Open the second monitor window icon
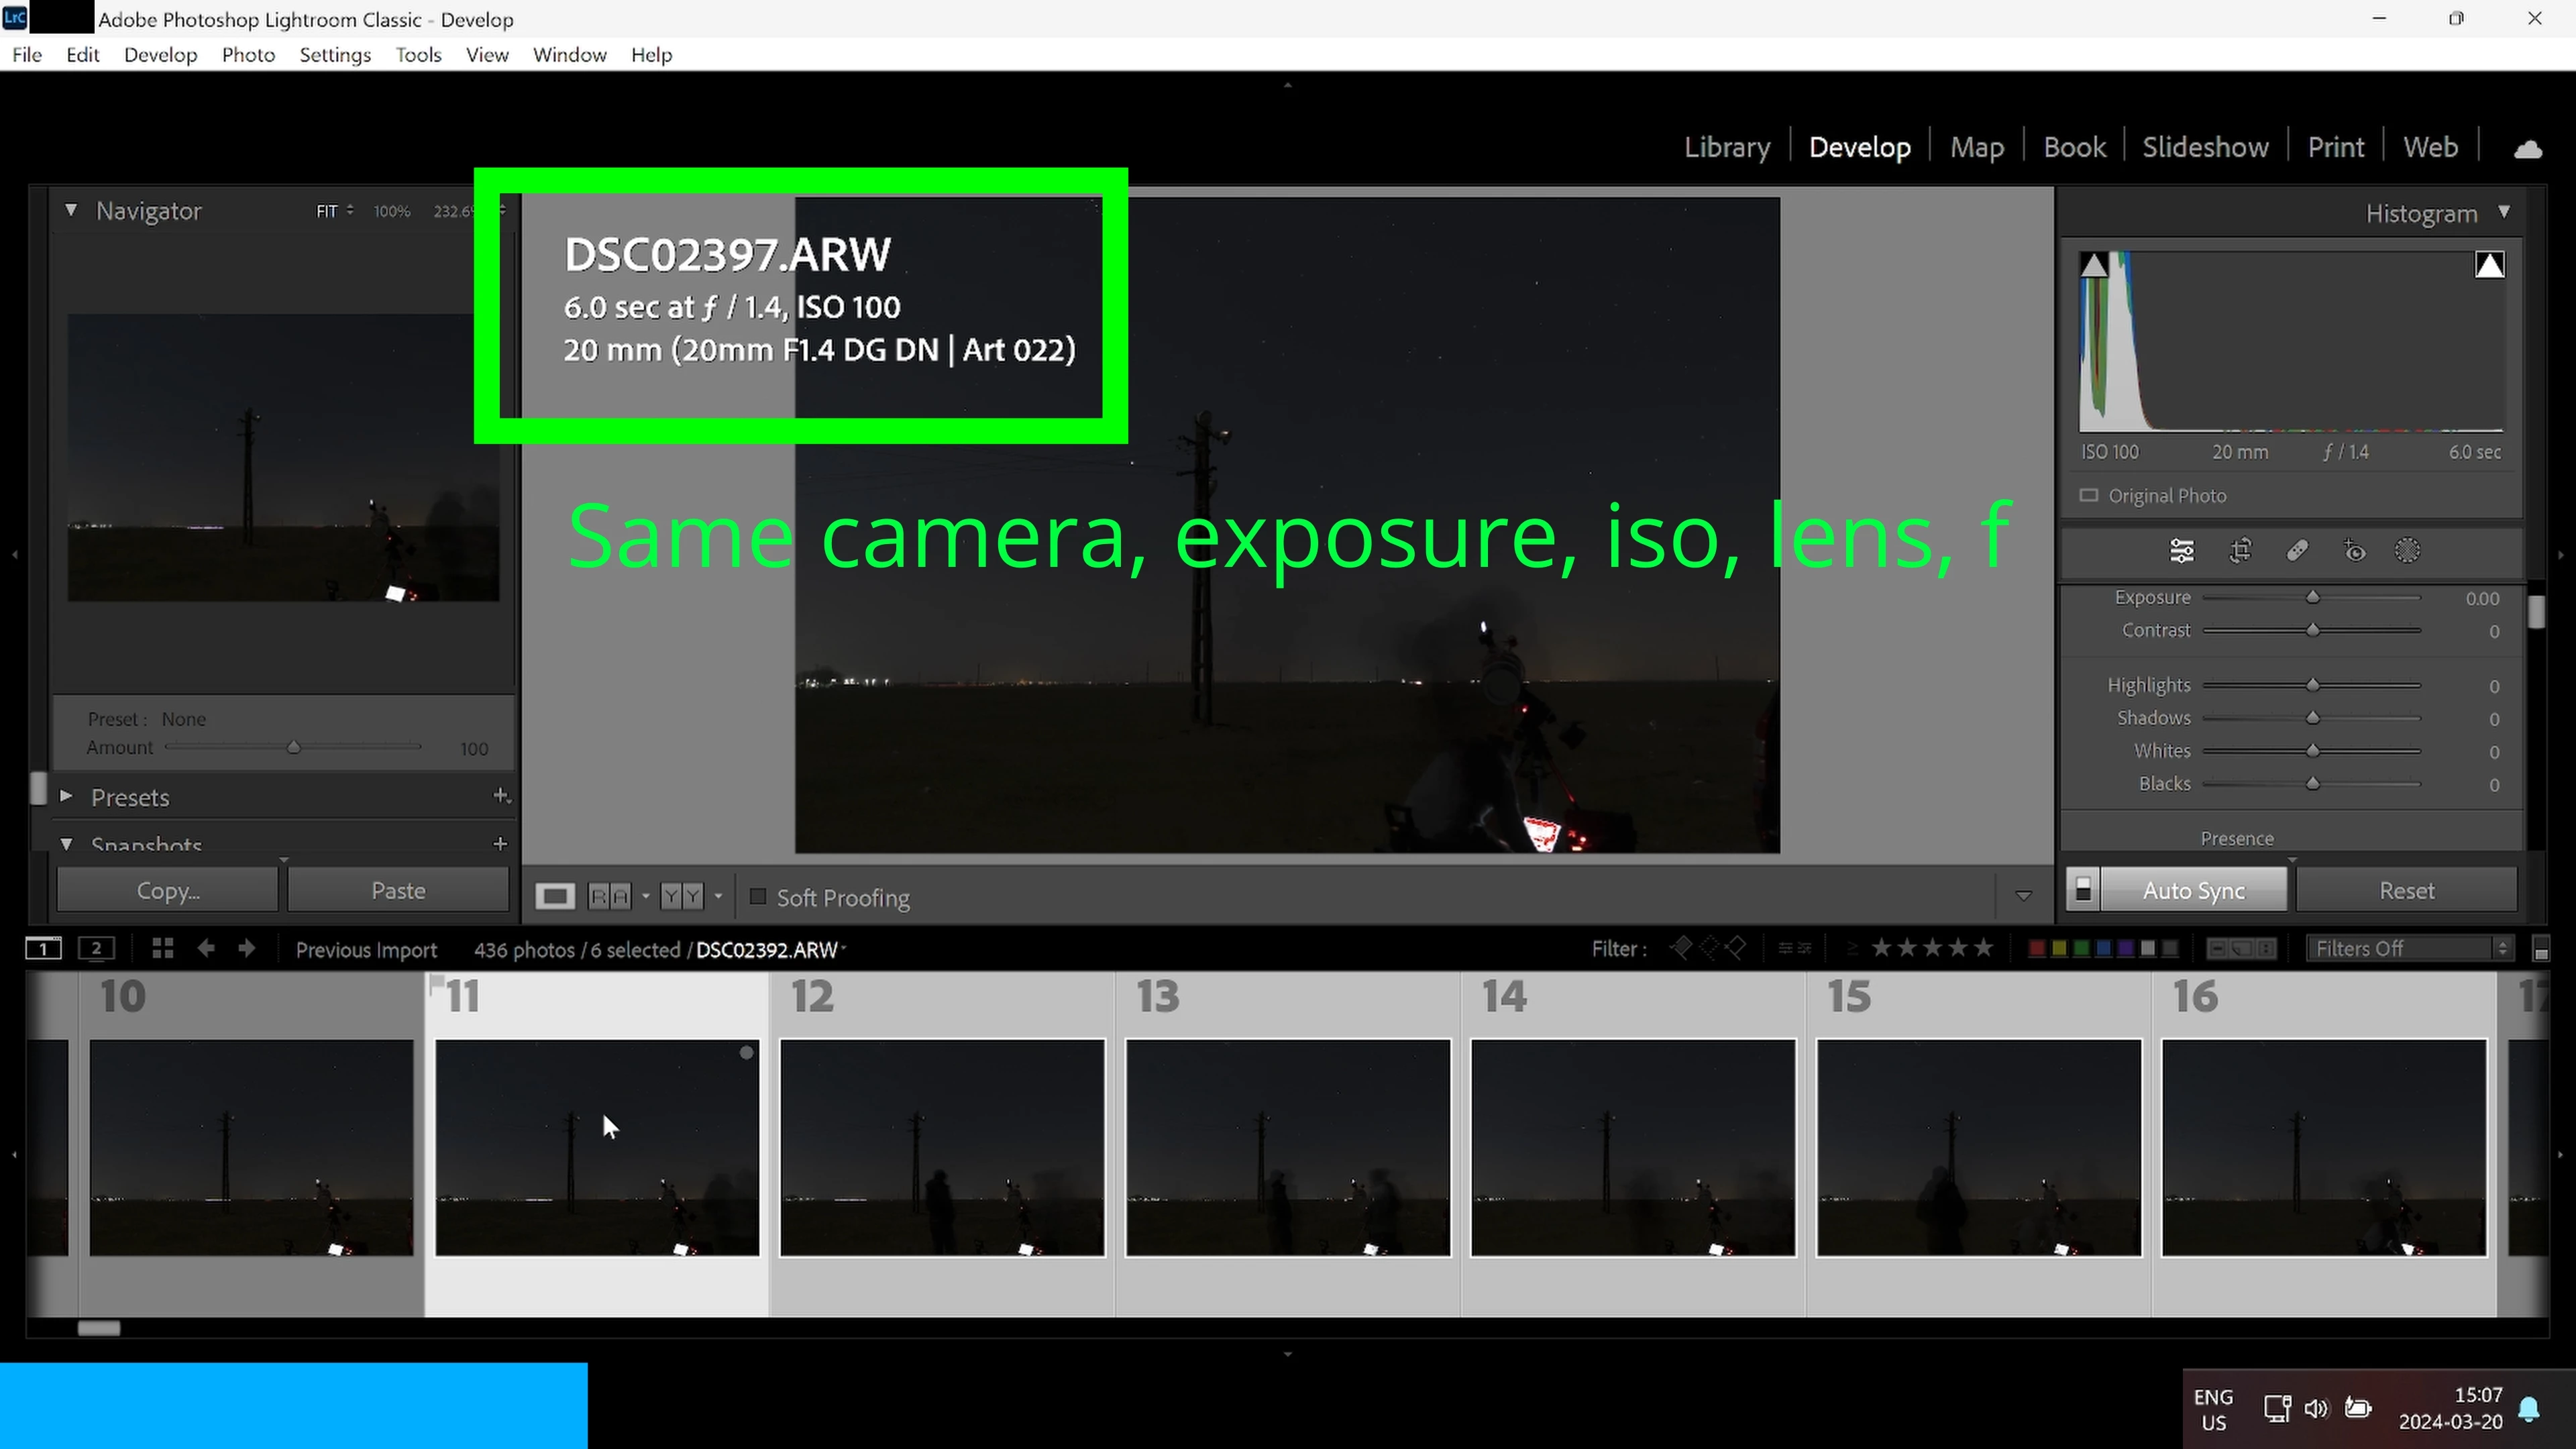Screen dimensions: 2576x1449 96,949
